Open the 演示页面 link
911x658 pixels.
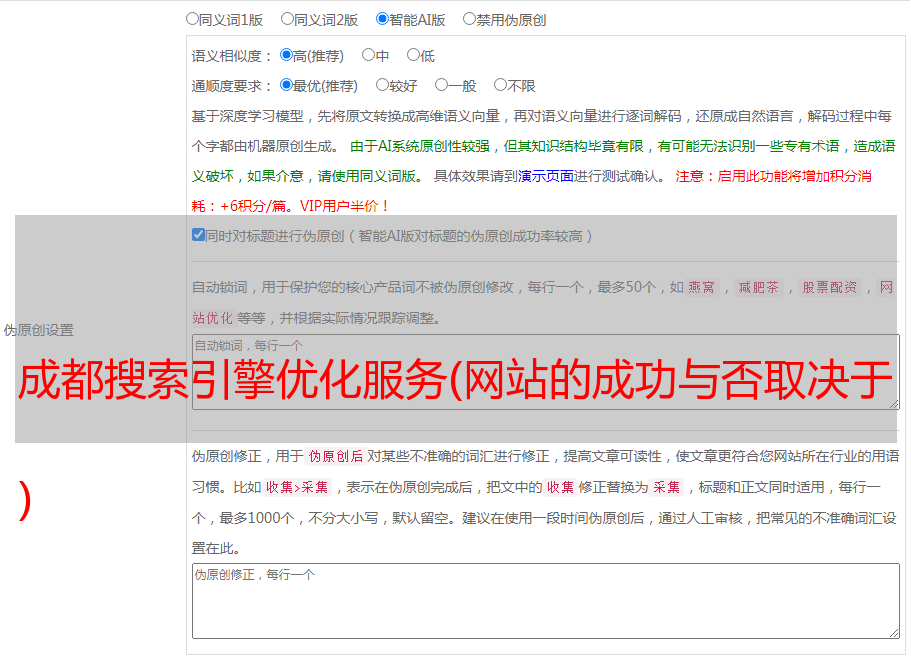click(x=546, y=176)
